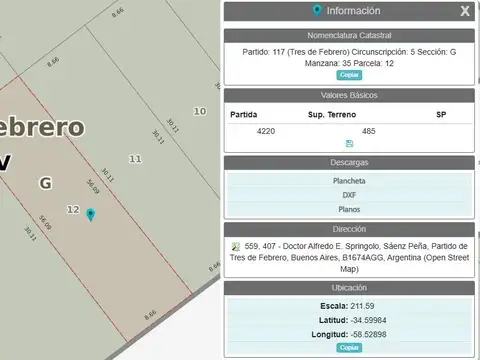The image size is (480, 360).
Task: Download the DXF file
Action: pos(349,195)
